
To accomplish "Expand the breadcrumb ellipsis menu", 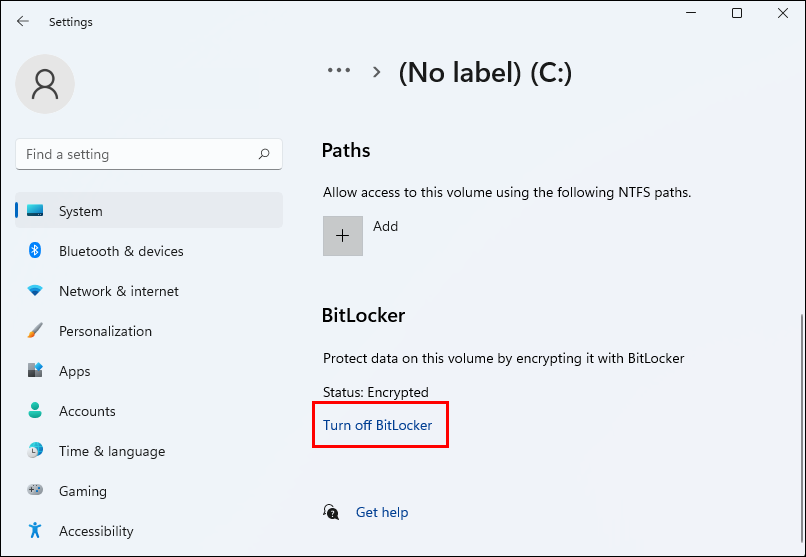I will pos(339,71).
